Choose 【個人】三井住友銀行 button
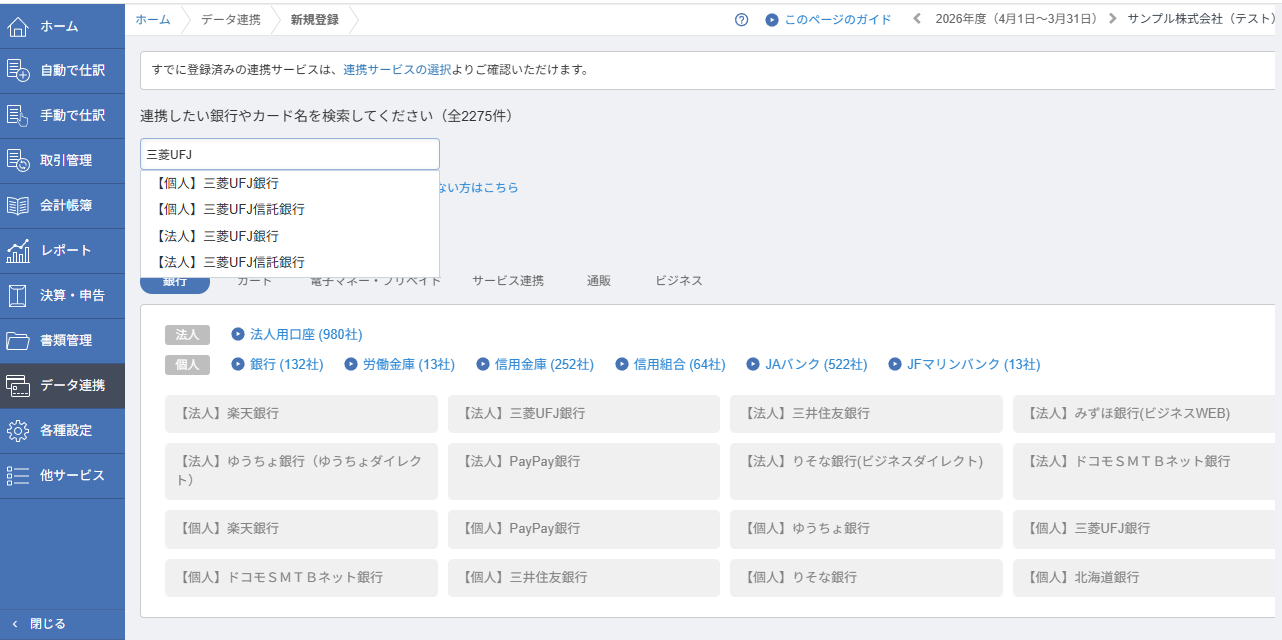This screenshot has width=1282, height=640. tap(584, 578)
